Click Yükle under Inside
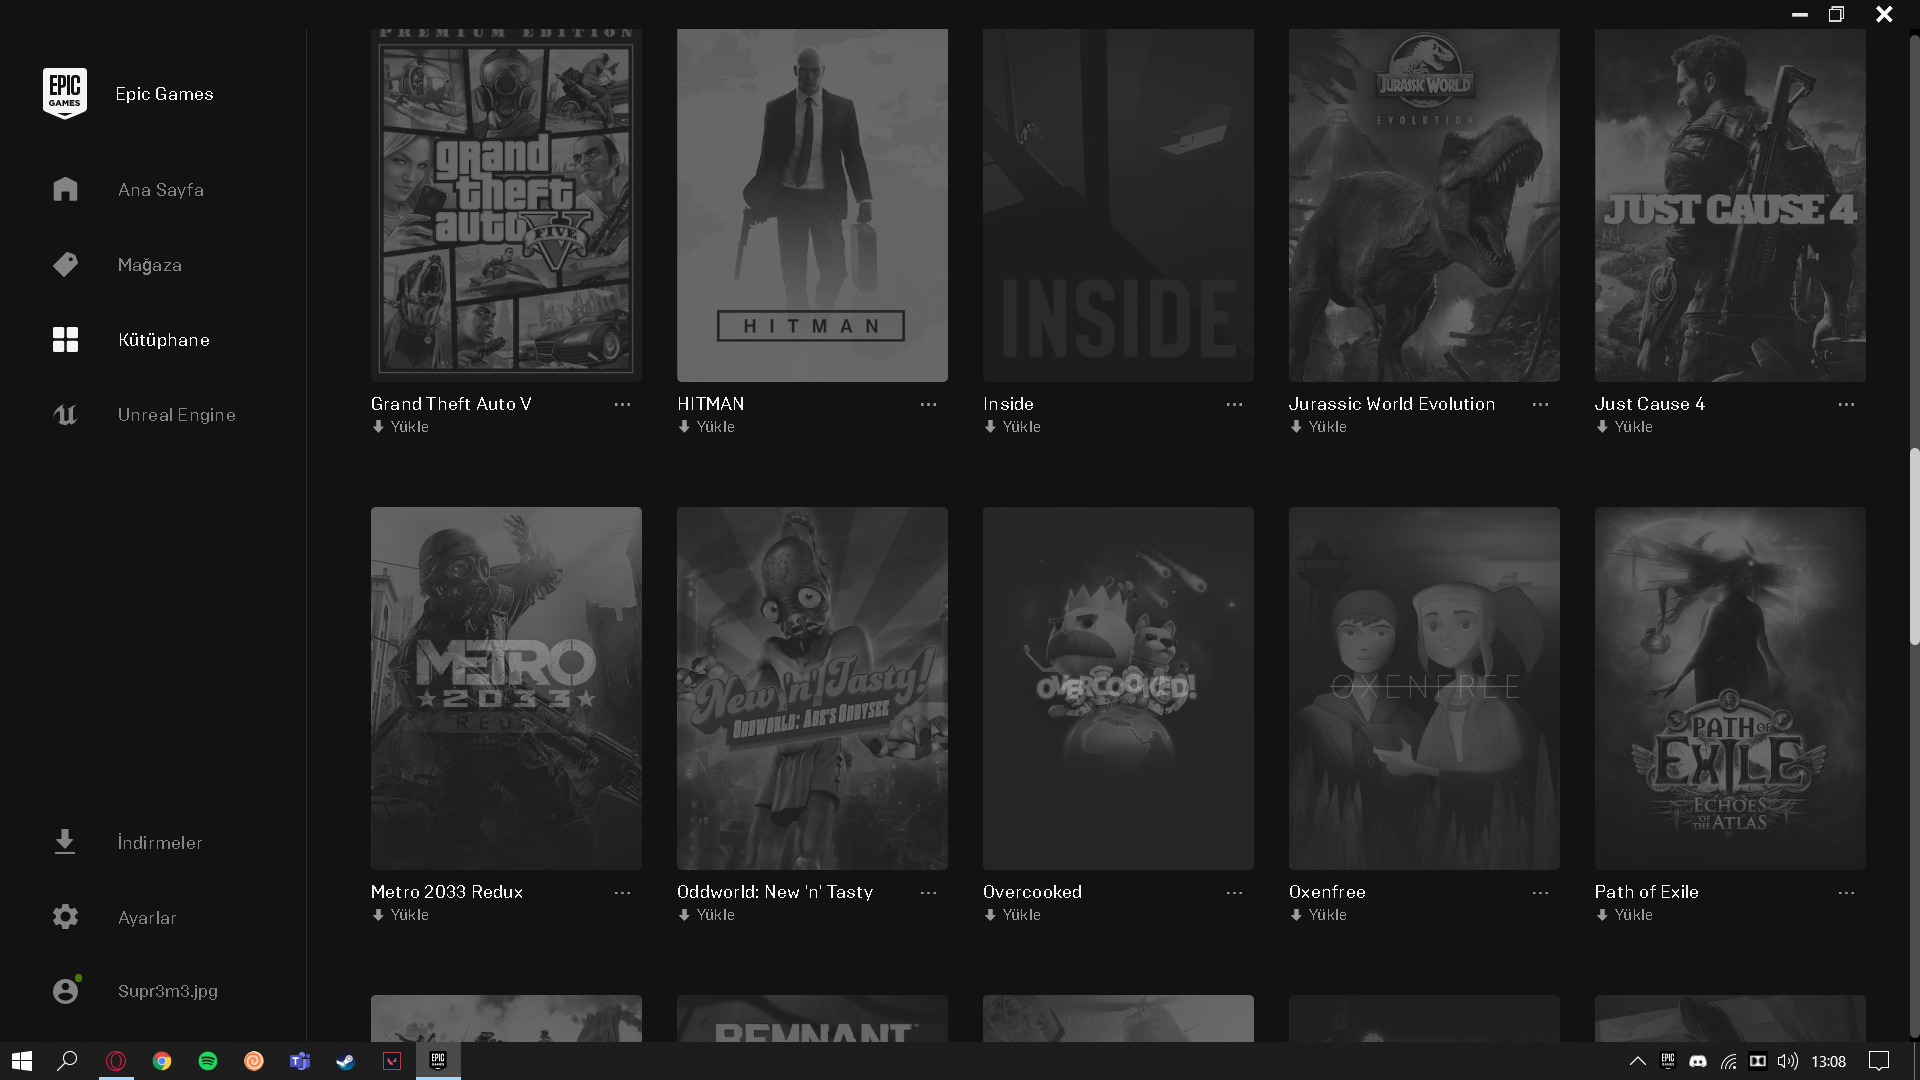The width and height of the screenshot is (1920, 1080). 1013,427
